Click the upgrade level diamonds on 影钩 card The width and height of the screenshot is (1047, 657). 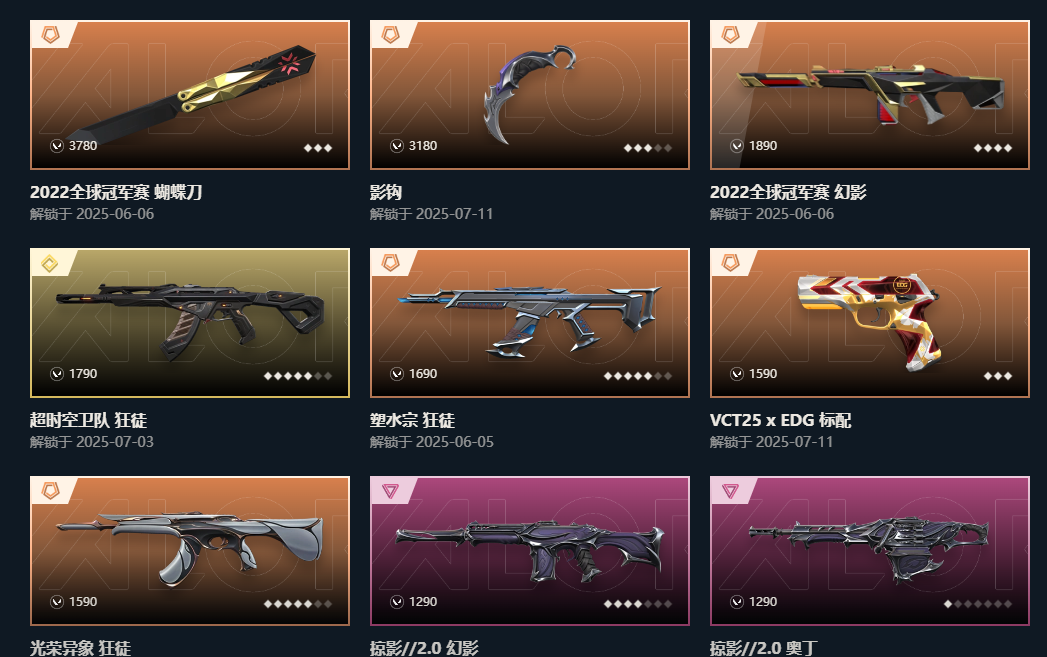coord(648,148)
